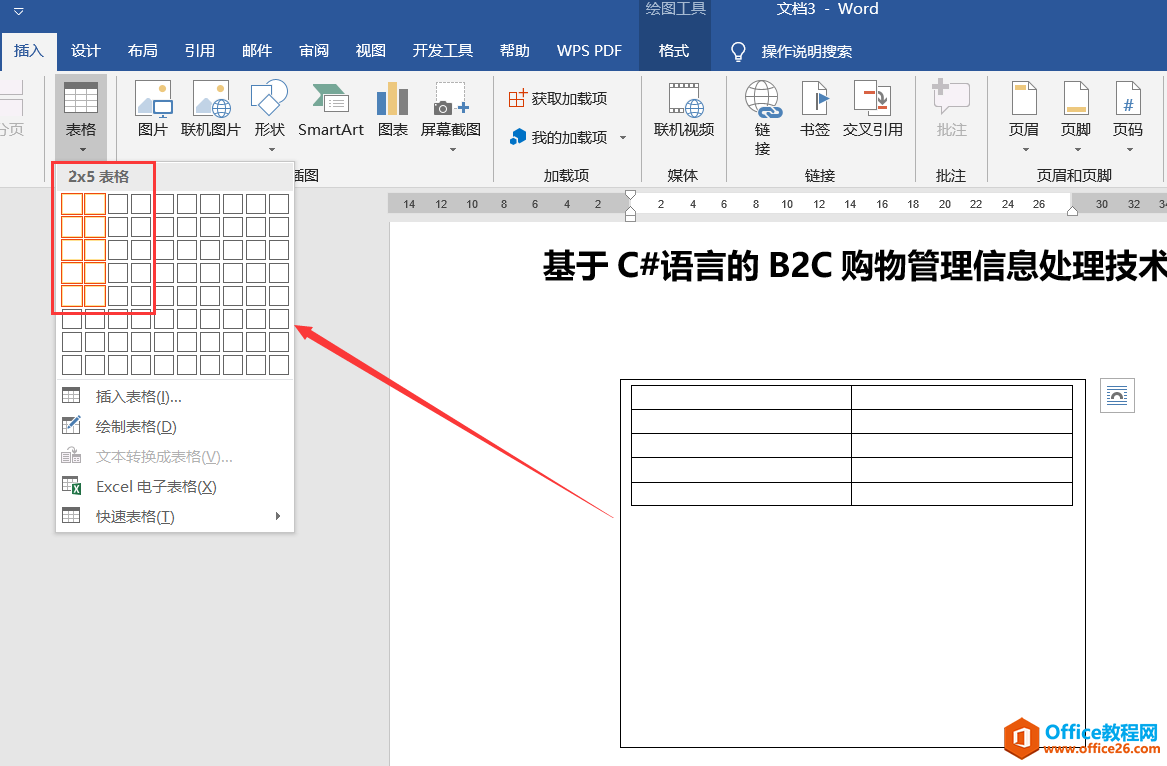Insert 联机视频 online video

(684, 109)
